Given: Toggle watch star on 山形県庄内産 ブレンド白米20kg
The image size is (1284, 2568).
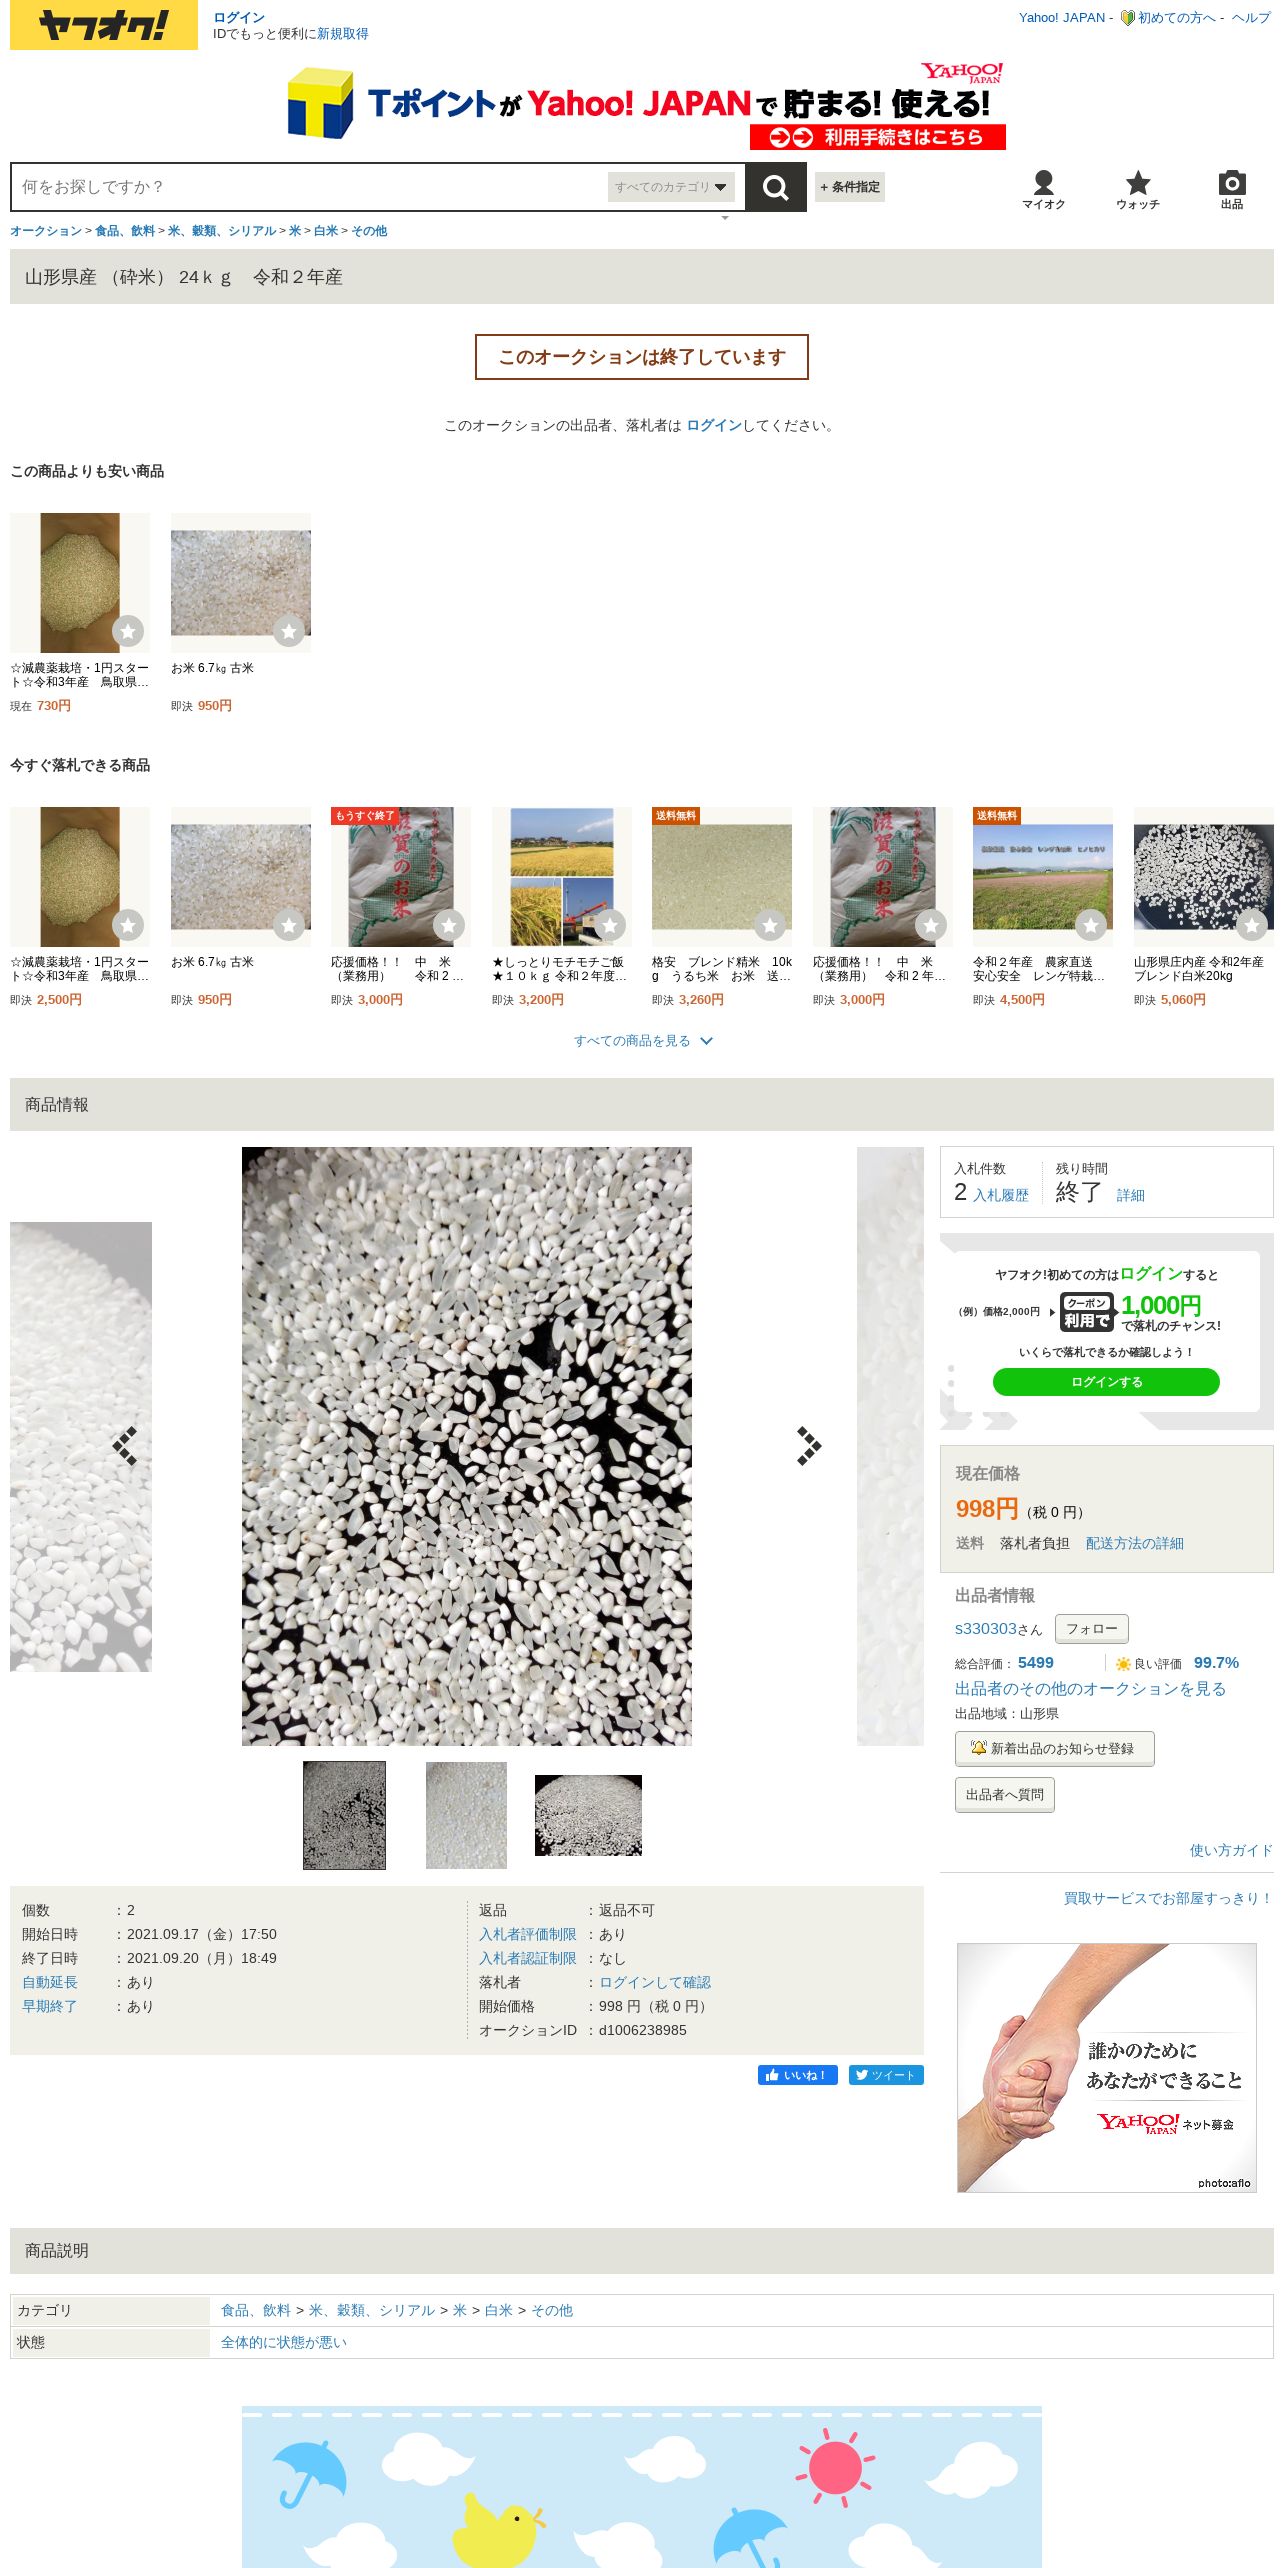Looking at the screenshot, I should [1251, 925].
